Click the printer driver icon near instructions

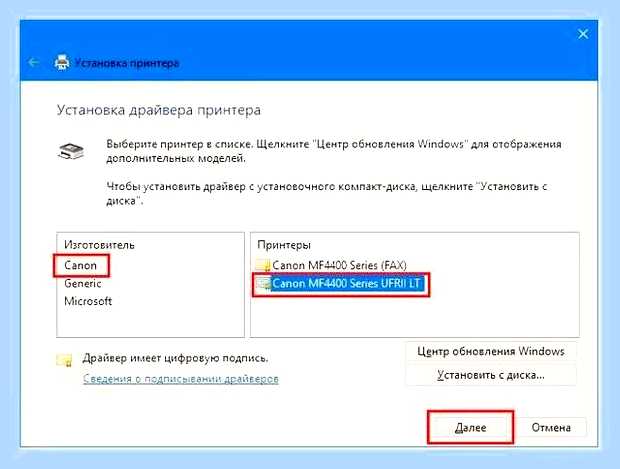(x=71, y=151)
